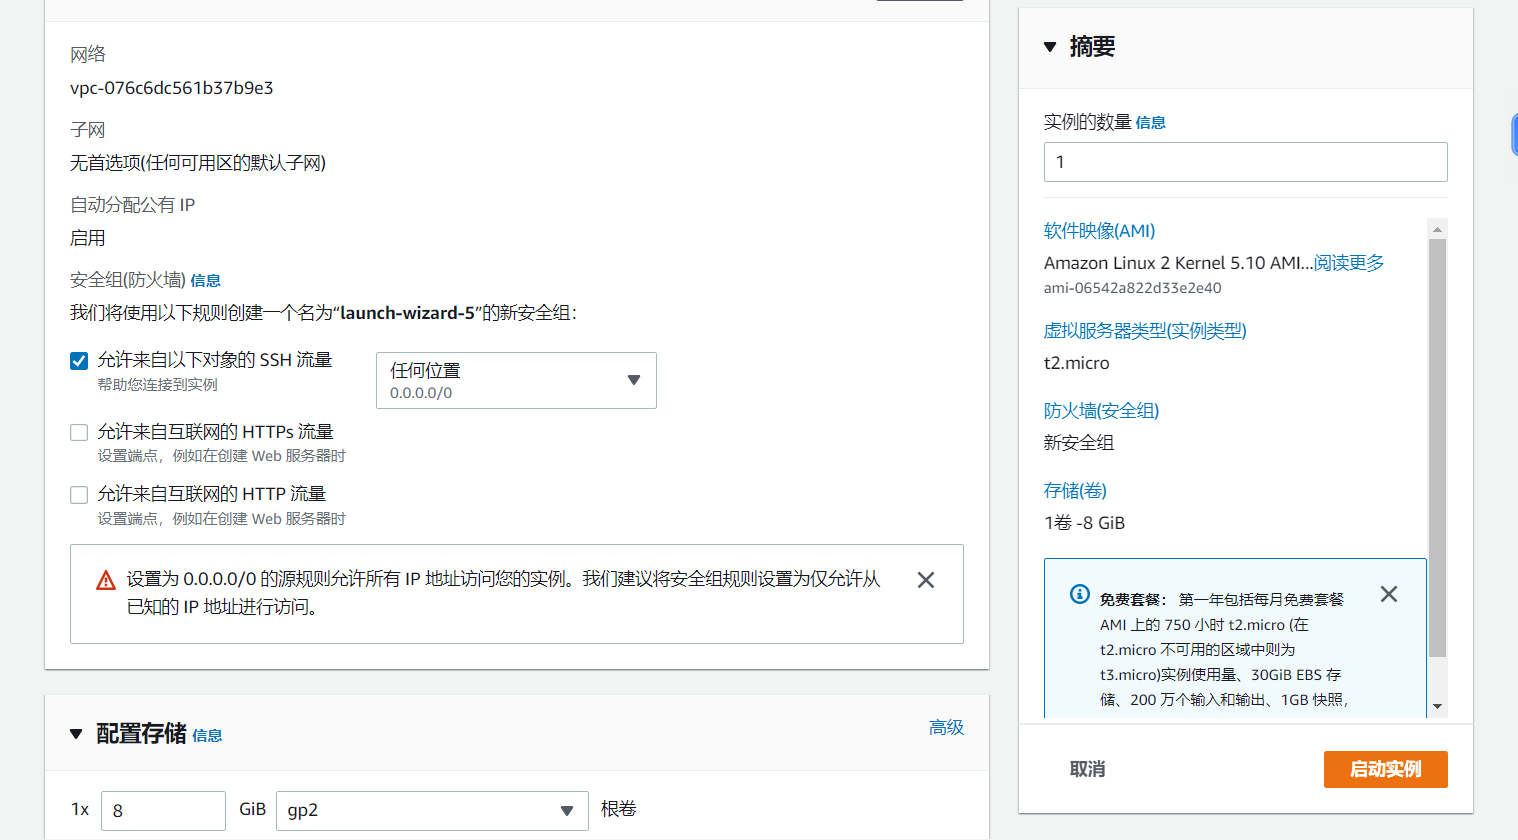Enable HTTPs traffic from the internet
This screenshot has width=1518, height=840.
(78, 432)
